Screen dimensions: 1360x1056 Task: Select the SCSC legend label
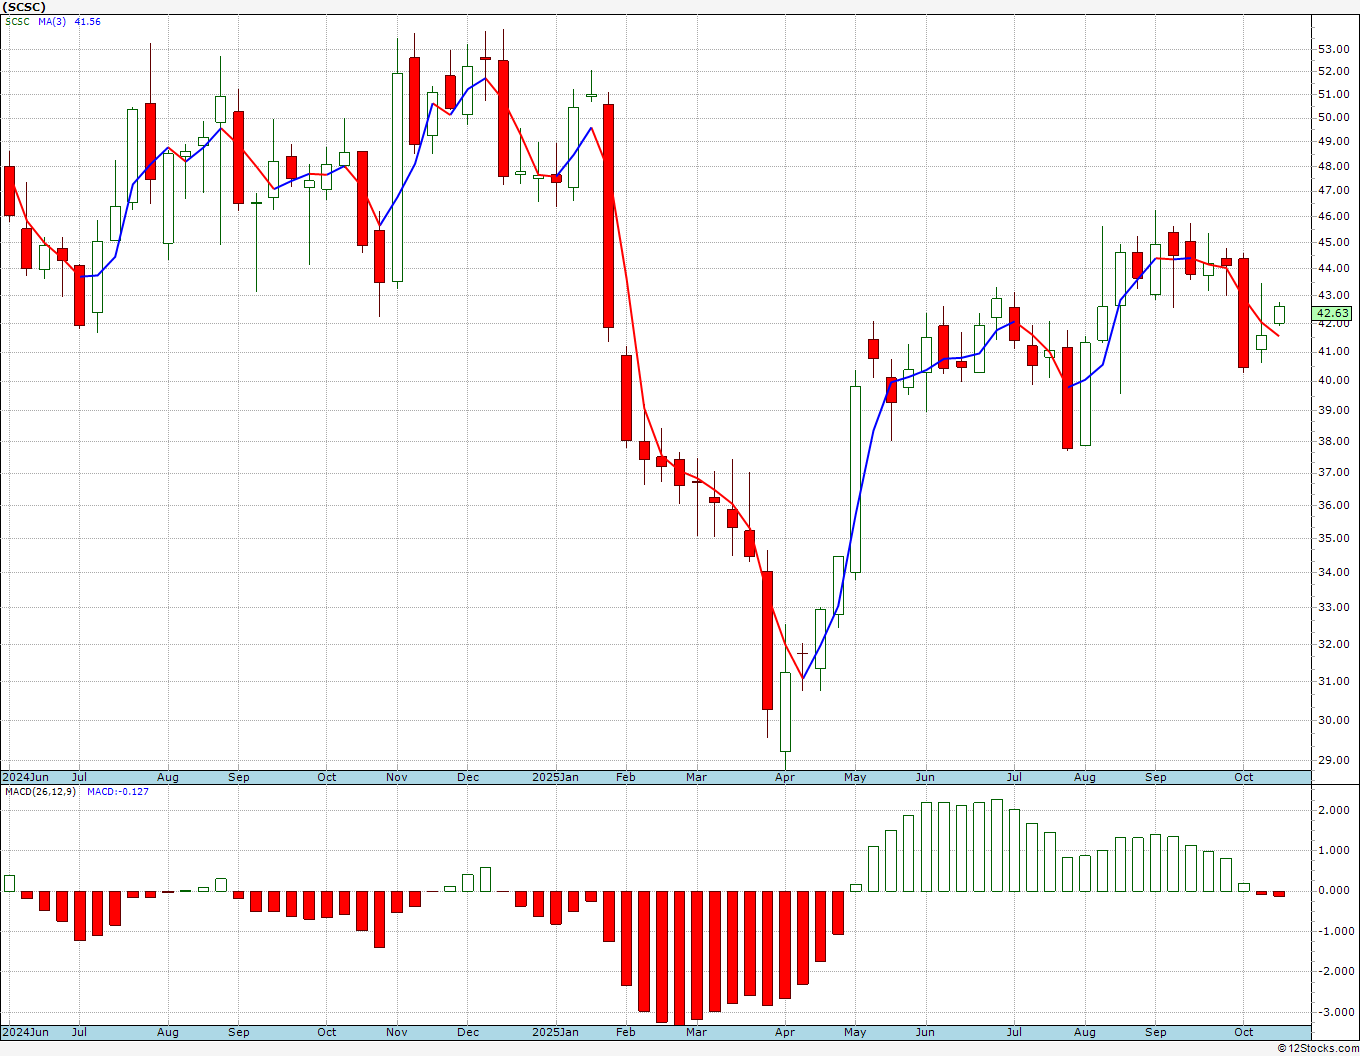point(17,22)
